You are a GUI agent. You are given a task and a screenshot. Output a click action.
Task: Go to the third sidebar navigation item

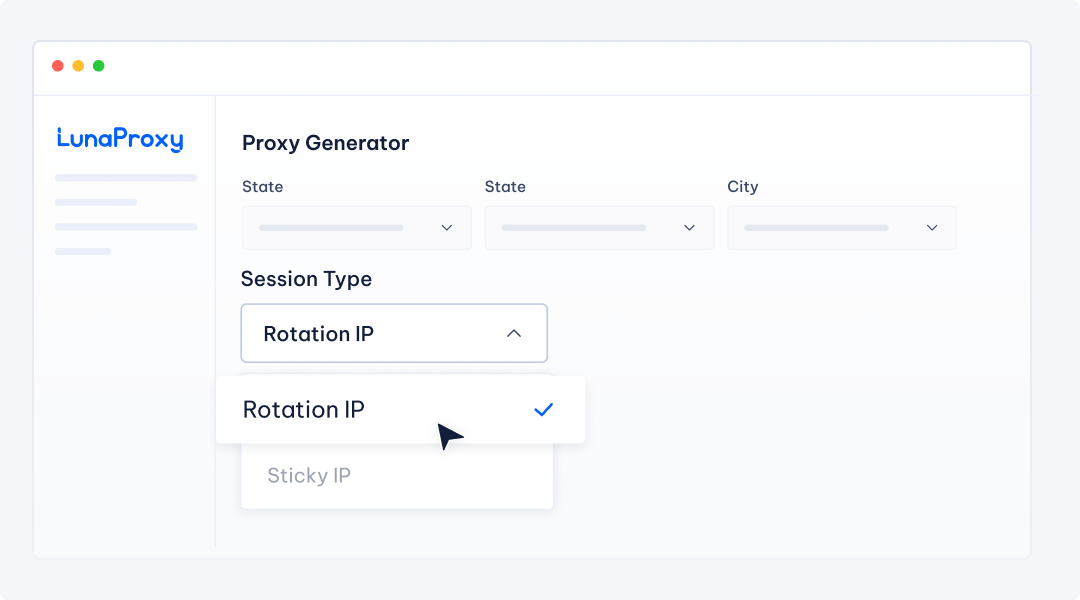click(x=126, y=227)
